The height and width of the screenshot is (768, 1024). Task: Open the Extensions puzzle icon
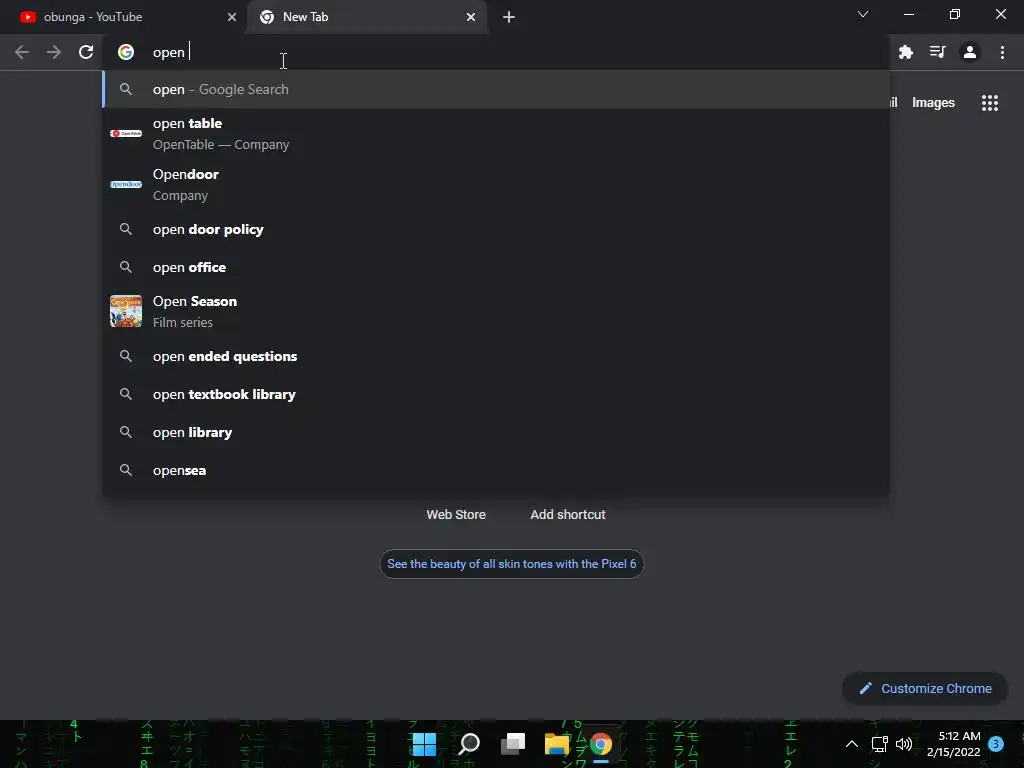[906, 52]
